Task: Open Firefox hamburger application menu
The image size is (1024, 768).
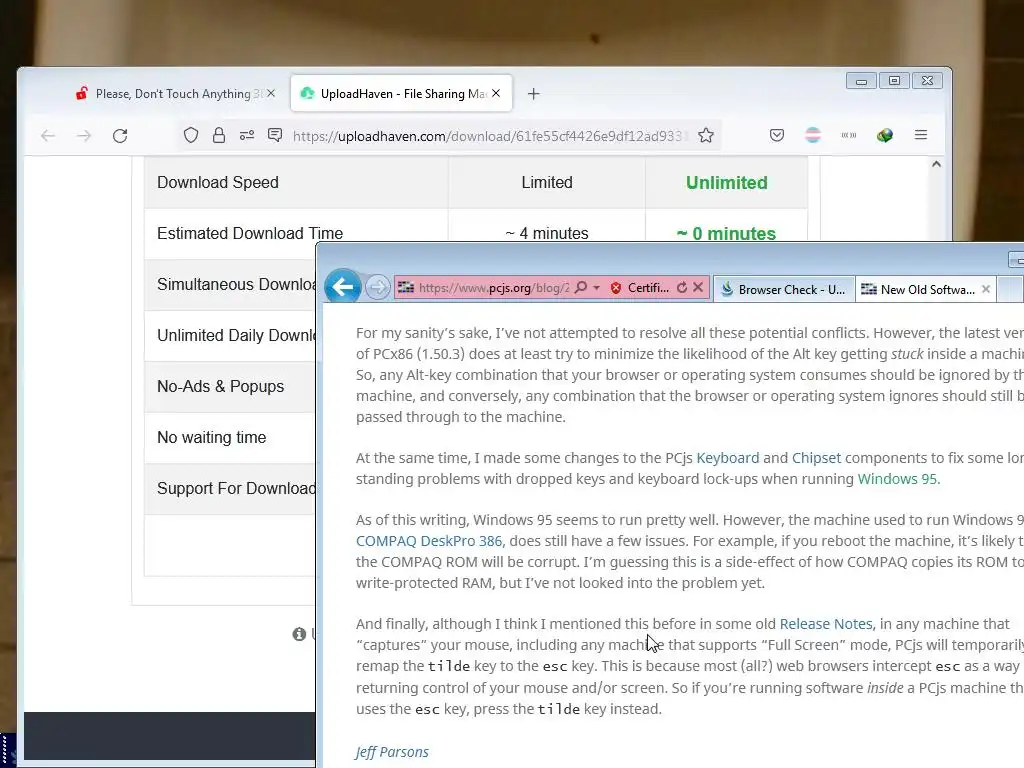Action: click(x=921, y=135)
